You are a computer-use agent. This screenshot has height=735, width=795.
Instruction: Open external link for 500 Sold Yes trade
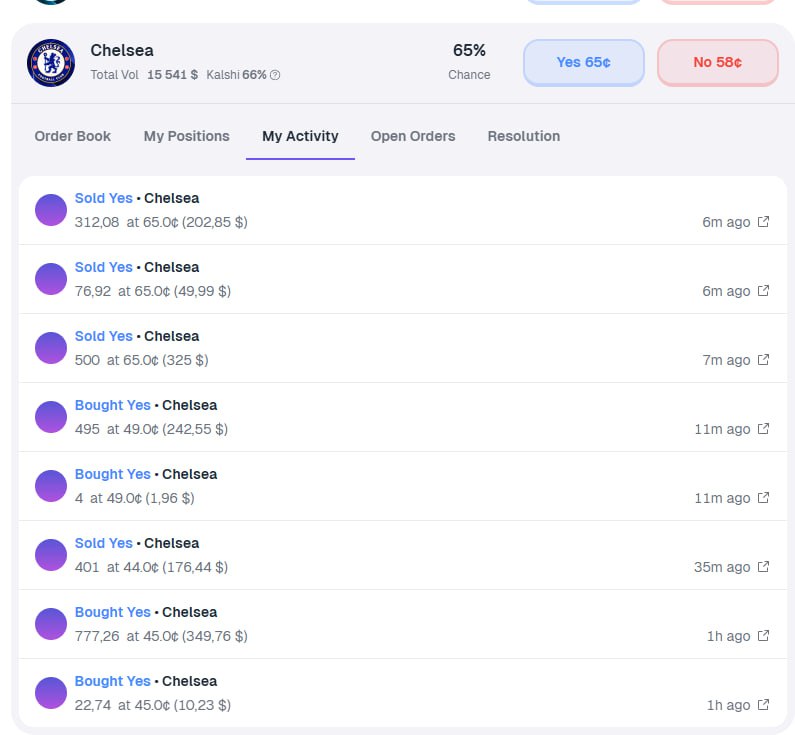pos(763,360)
